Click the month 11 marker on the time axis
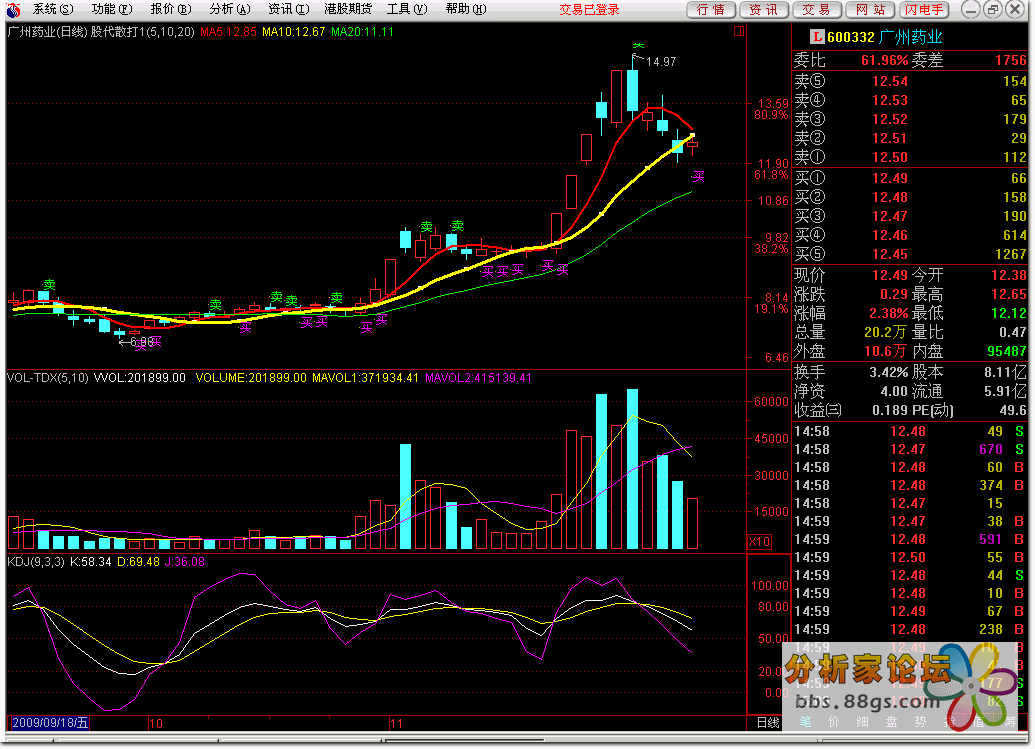 [x=396, y=723]
